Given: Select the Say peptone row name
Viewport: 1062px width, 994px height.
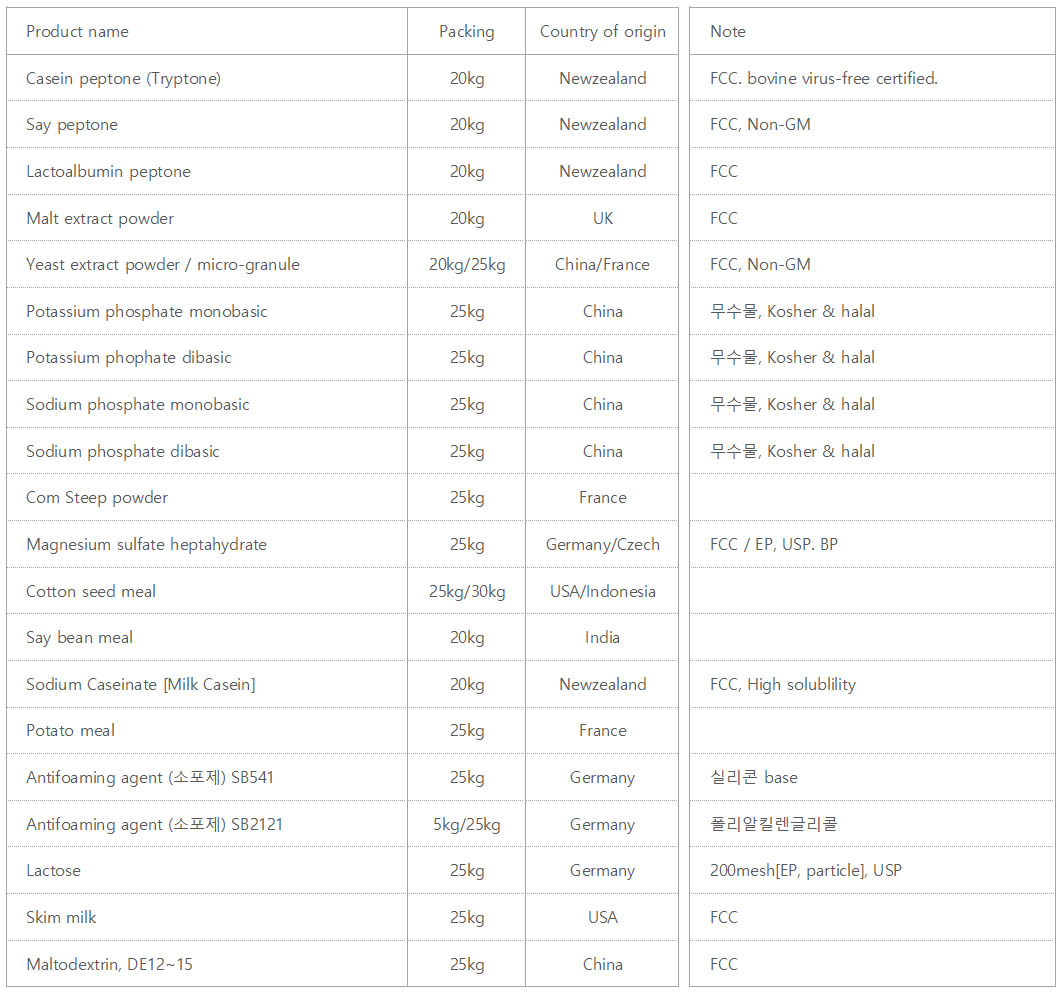Looking at the screenshot, I should [72, 125].
